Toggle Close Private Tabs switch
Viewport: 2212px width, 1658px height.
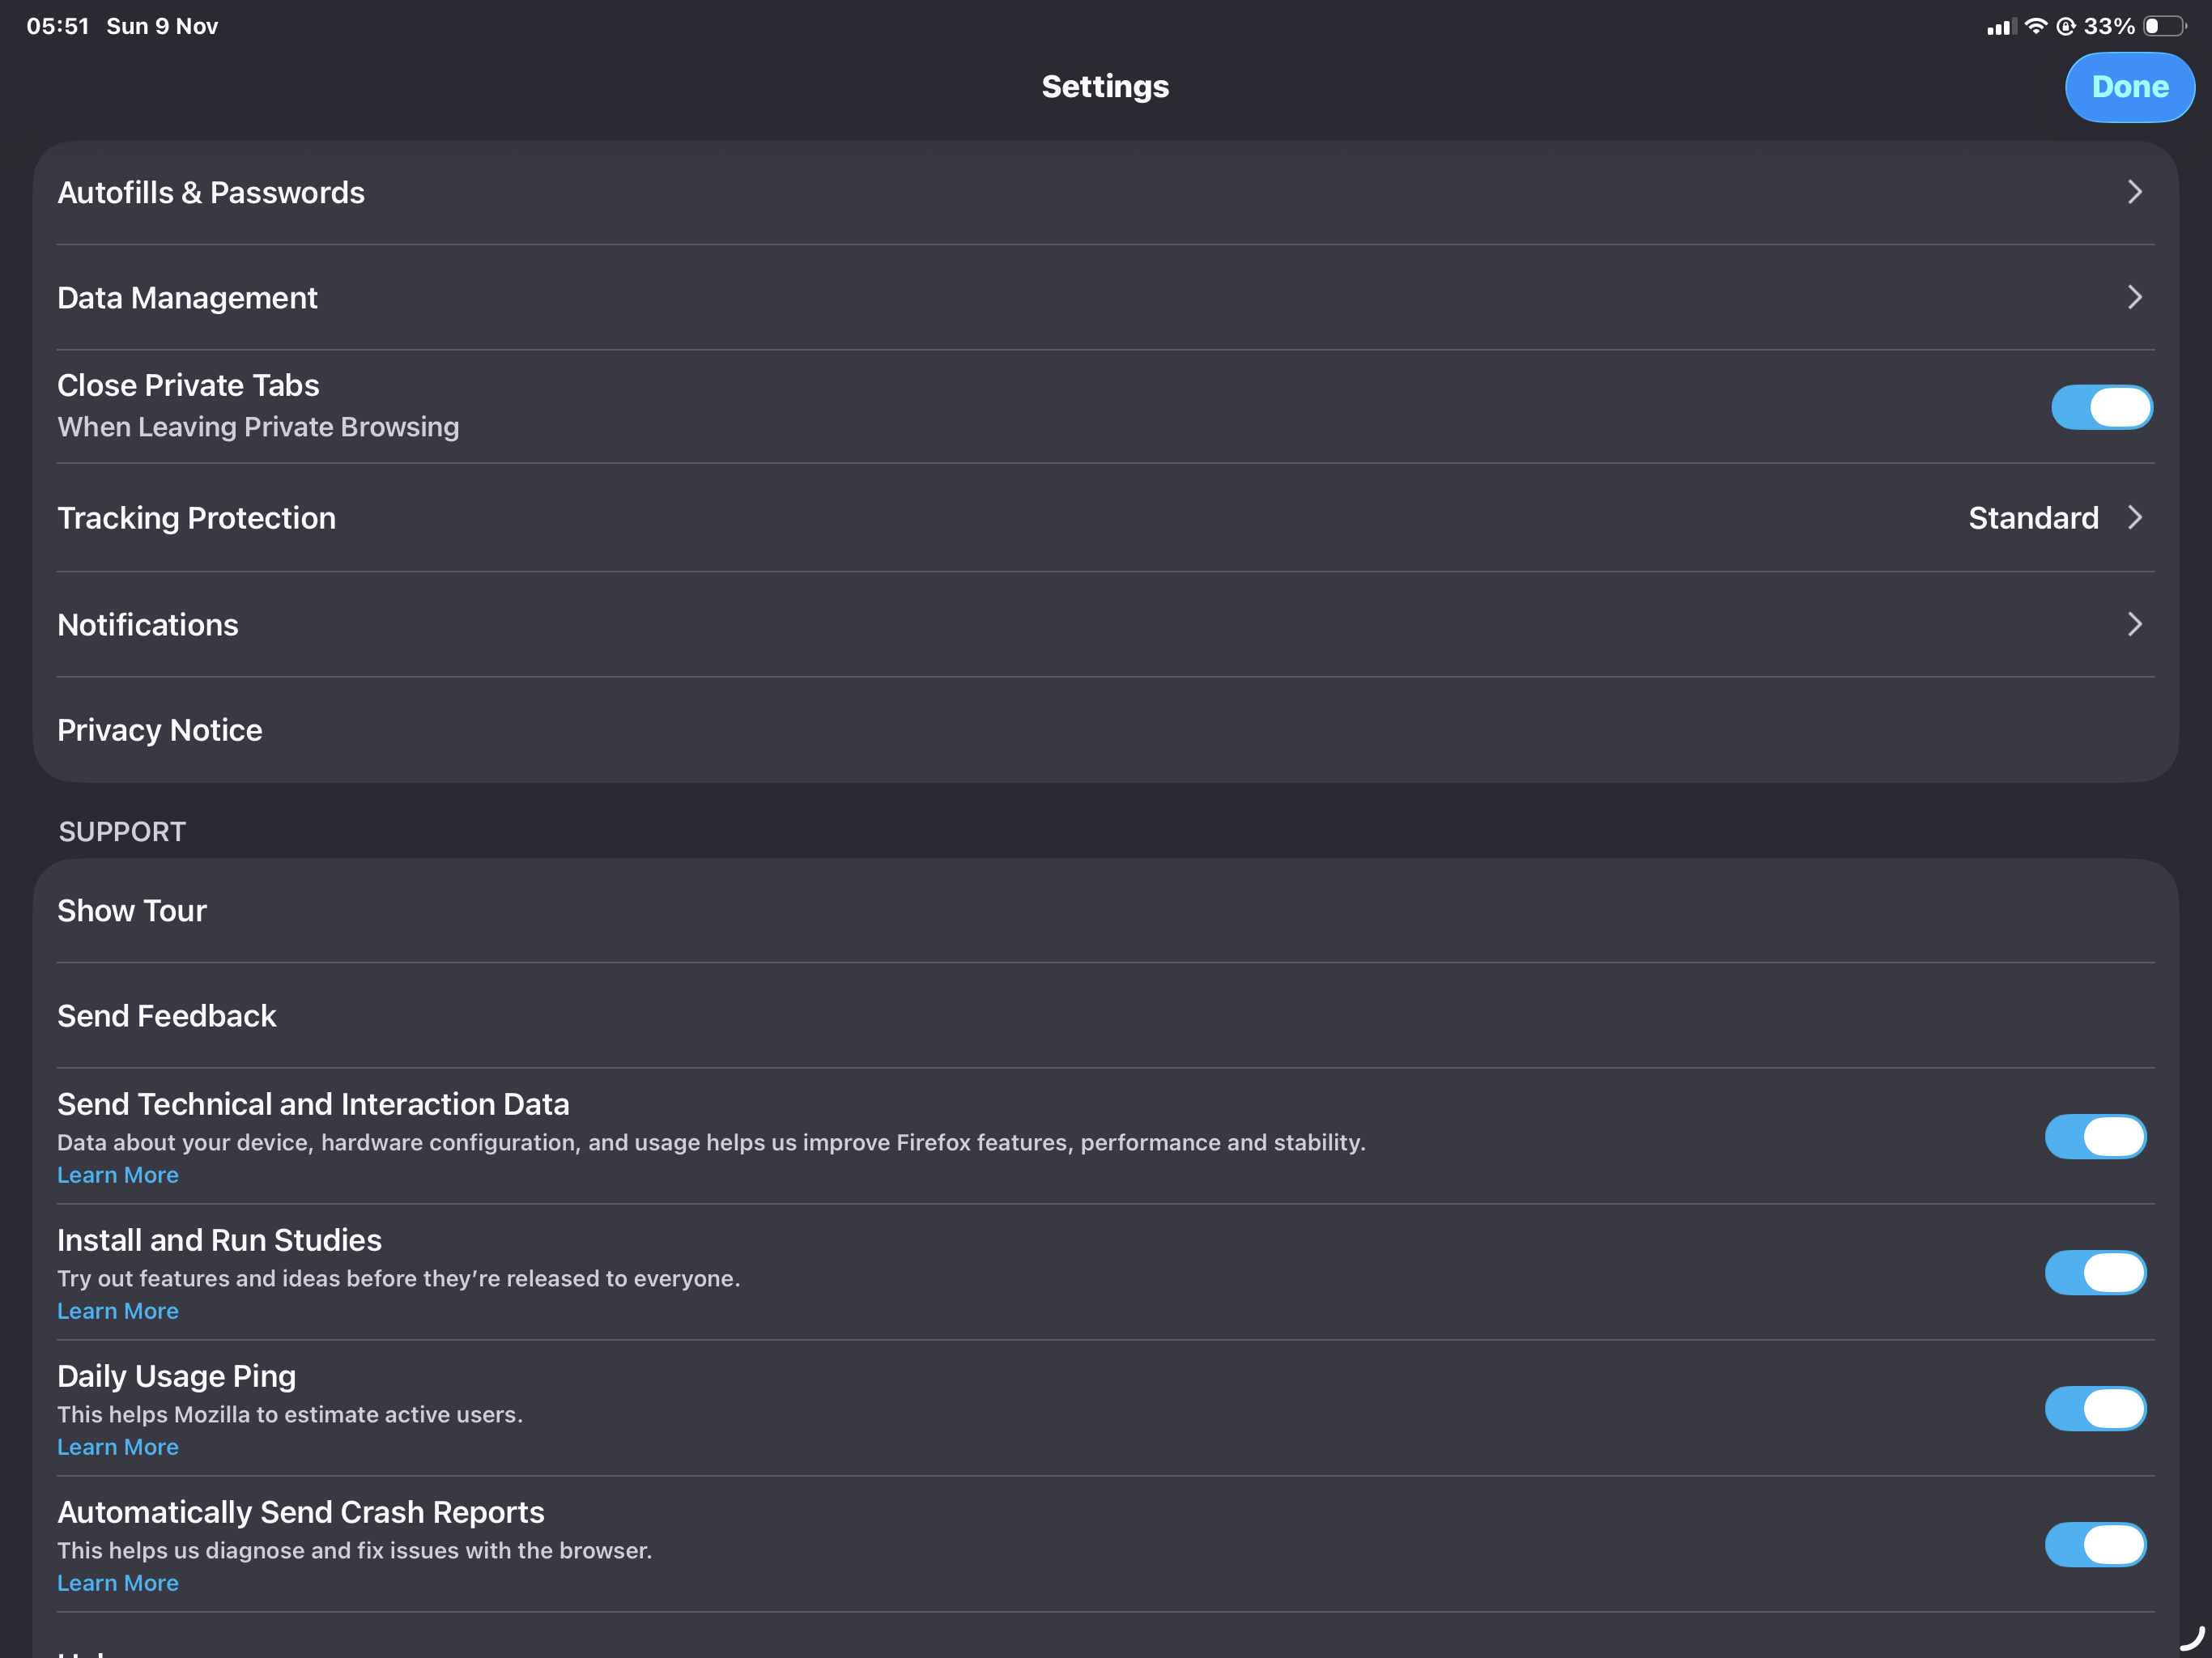click(x=2101, y=407)
